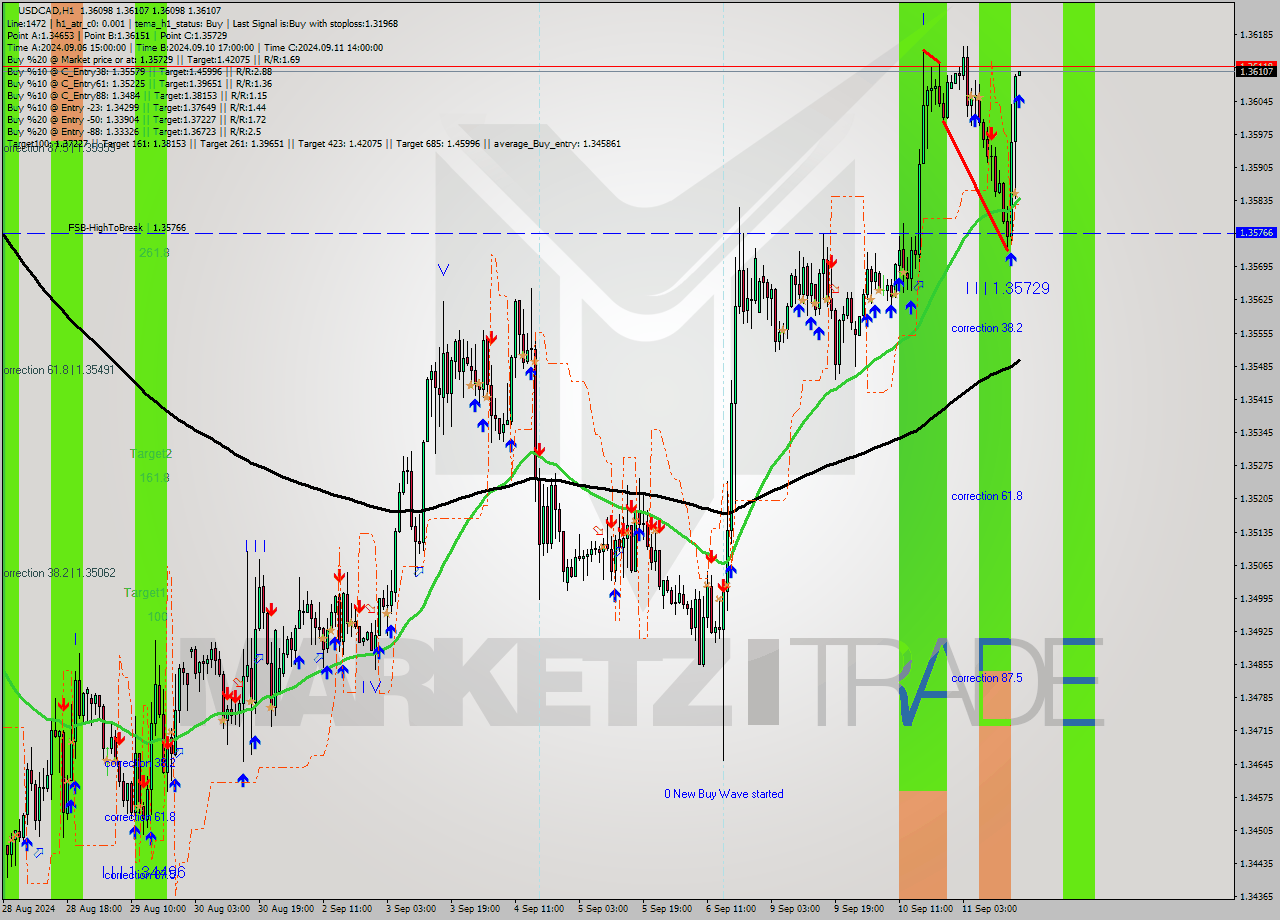Click the 1.34855 price axis label
Viewport: 1280px width, 920px height.
1255,664
